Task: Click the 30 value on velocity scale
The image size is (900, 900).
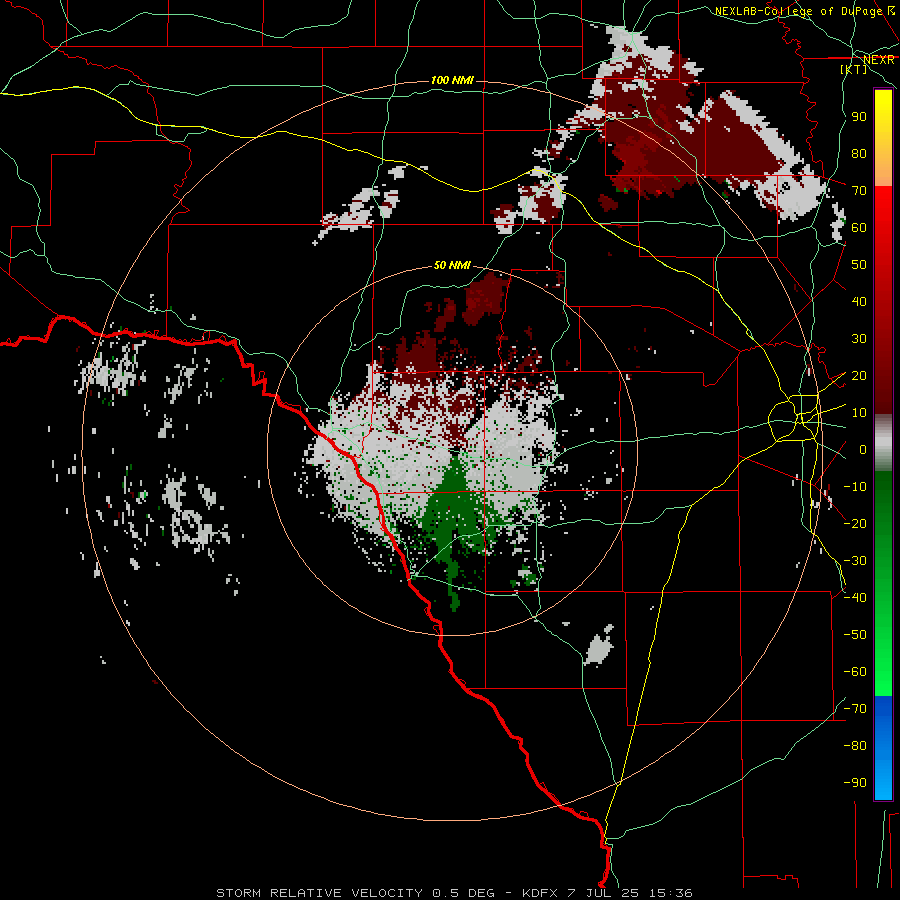Action: click(859, 339)
